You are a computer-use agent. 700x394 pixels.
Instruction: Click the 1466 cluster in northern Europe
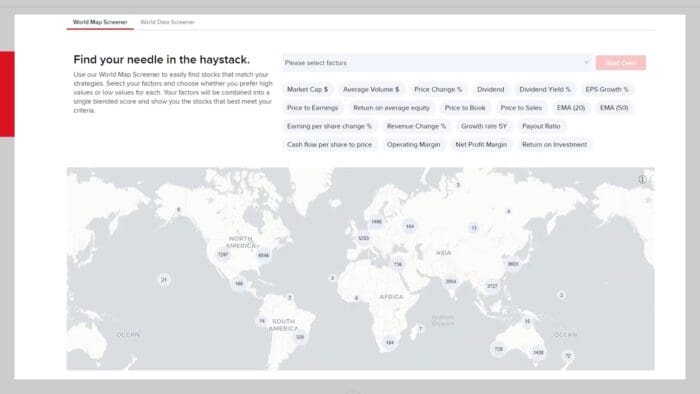coord(376,221)
